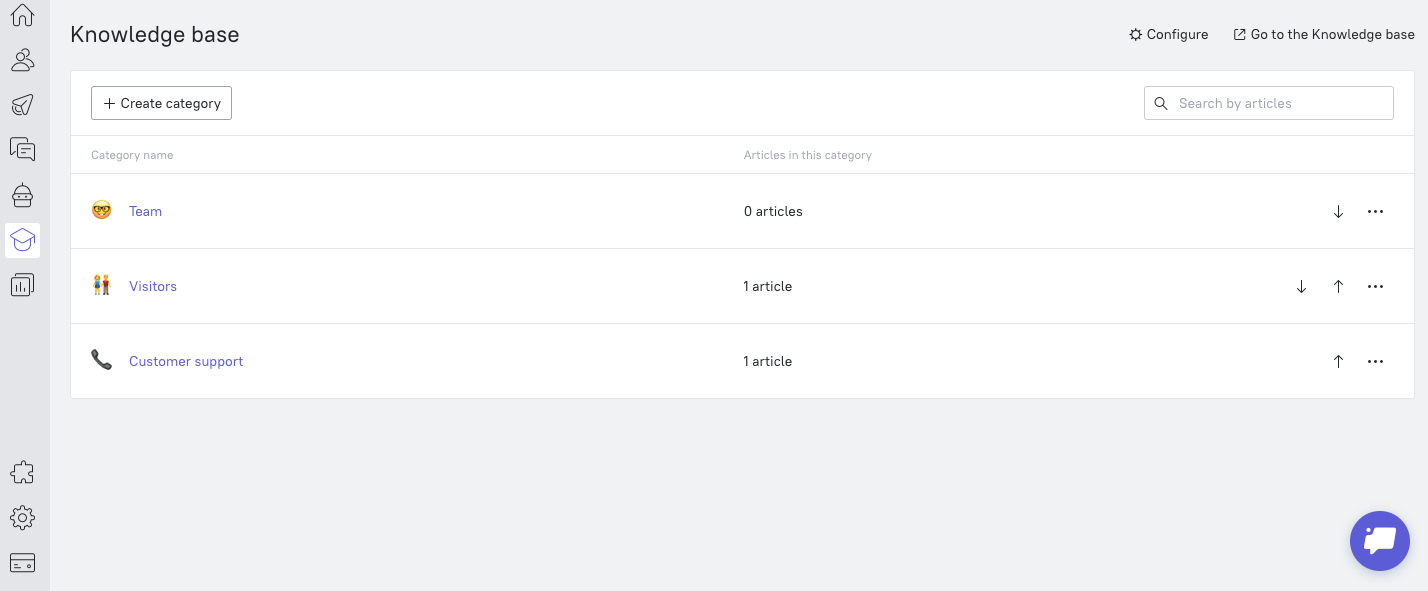The width and height of the screenshot is (1428, 591).
Task: Open the billing card icon in sidebar
Action: pos(22,563)
